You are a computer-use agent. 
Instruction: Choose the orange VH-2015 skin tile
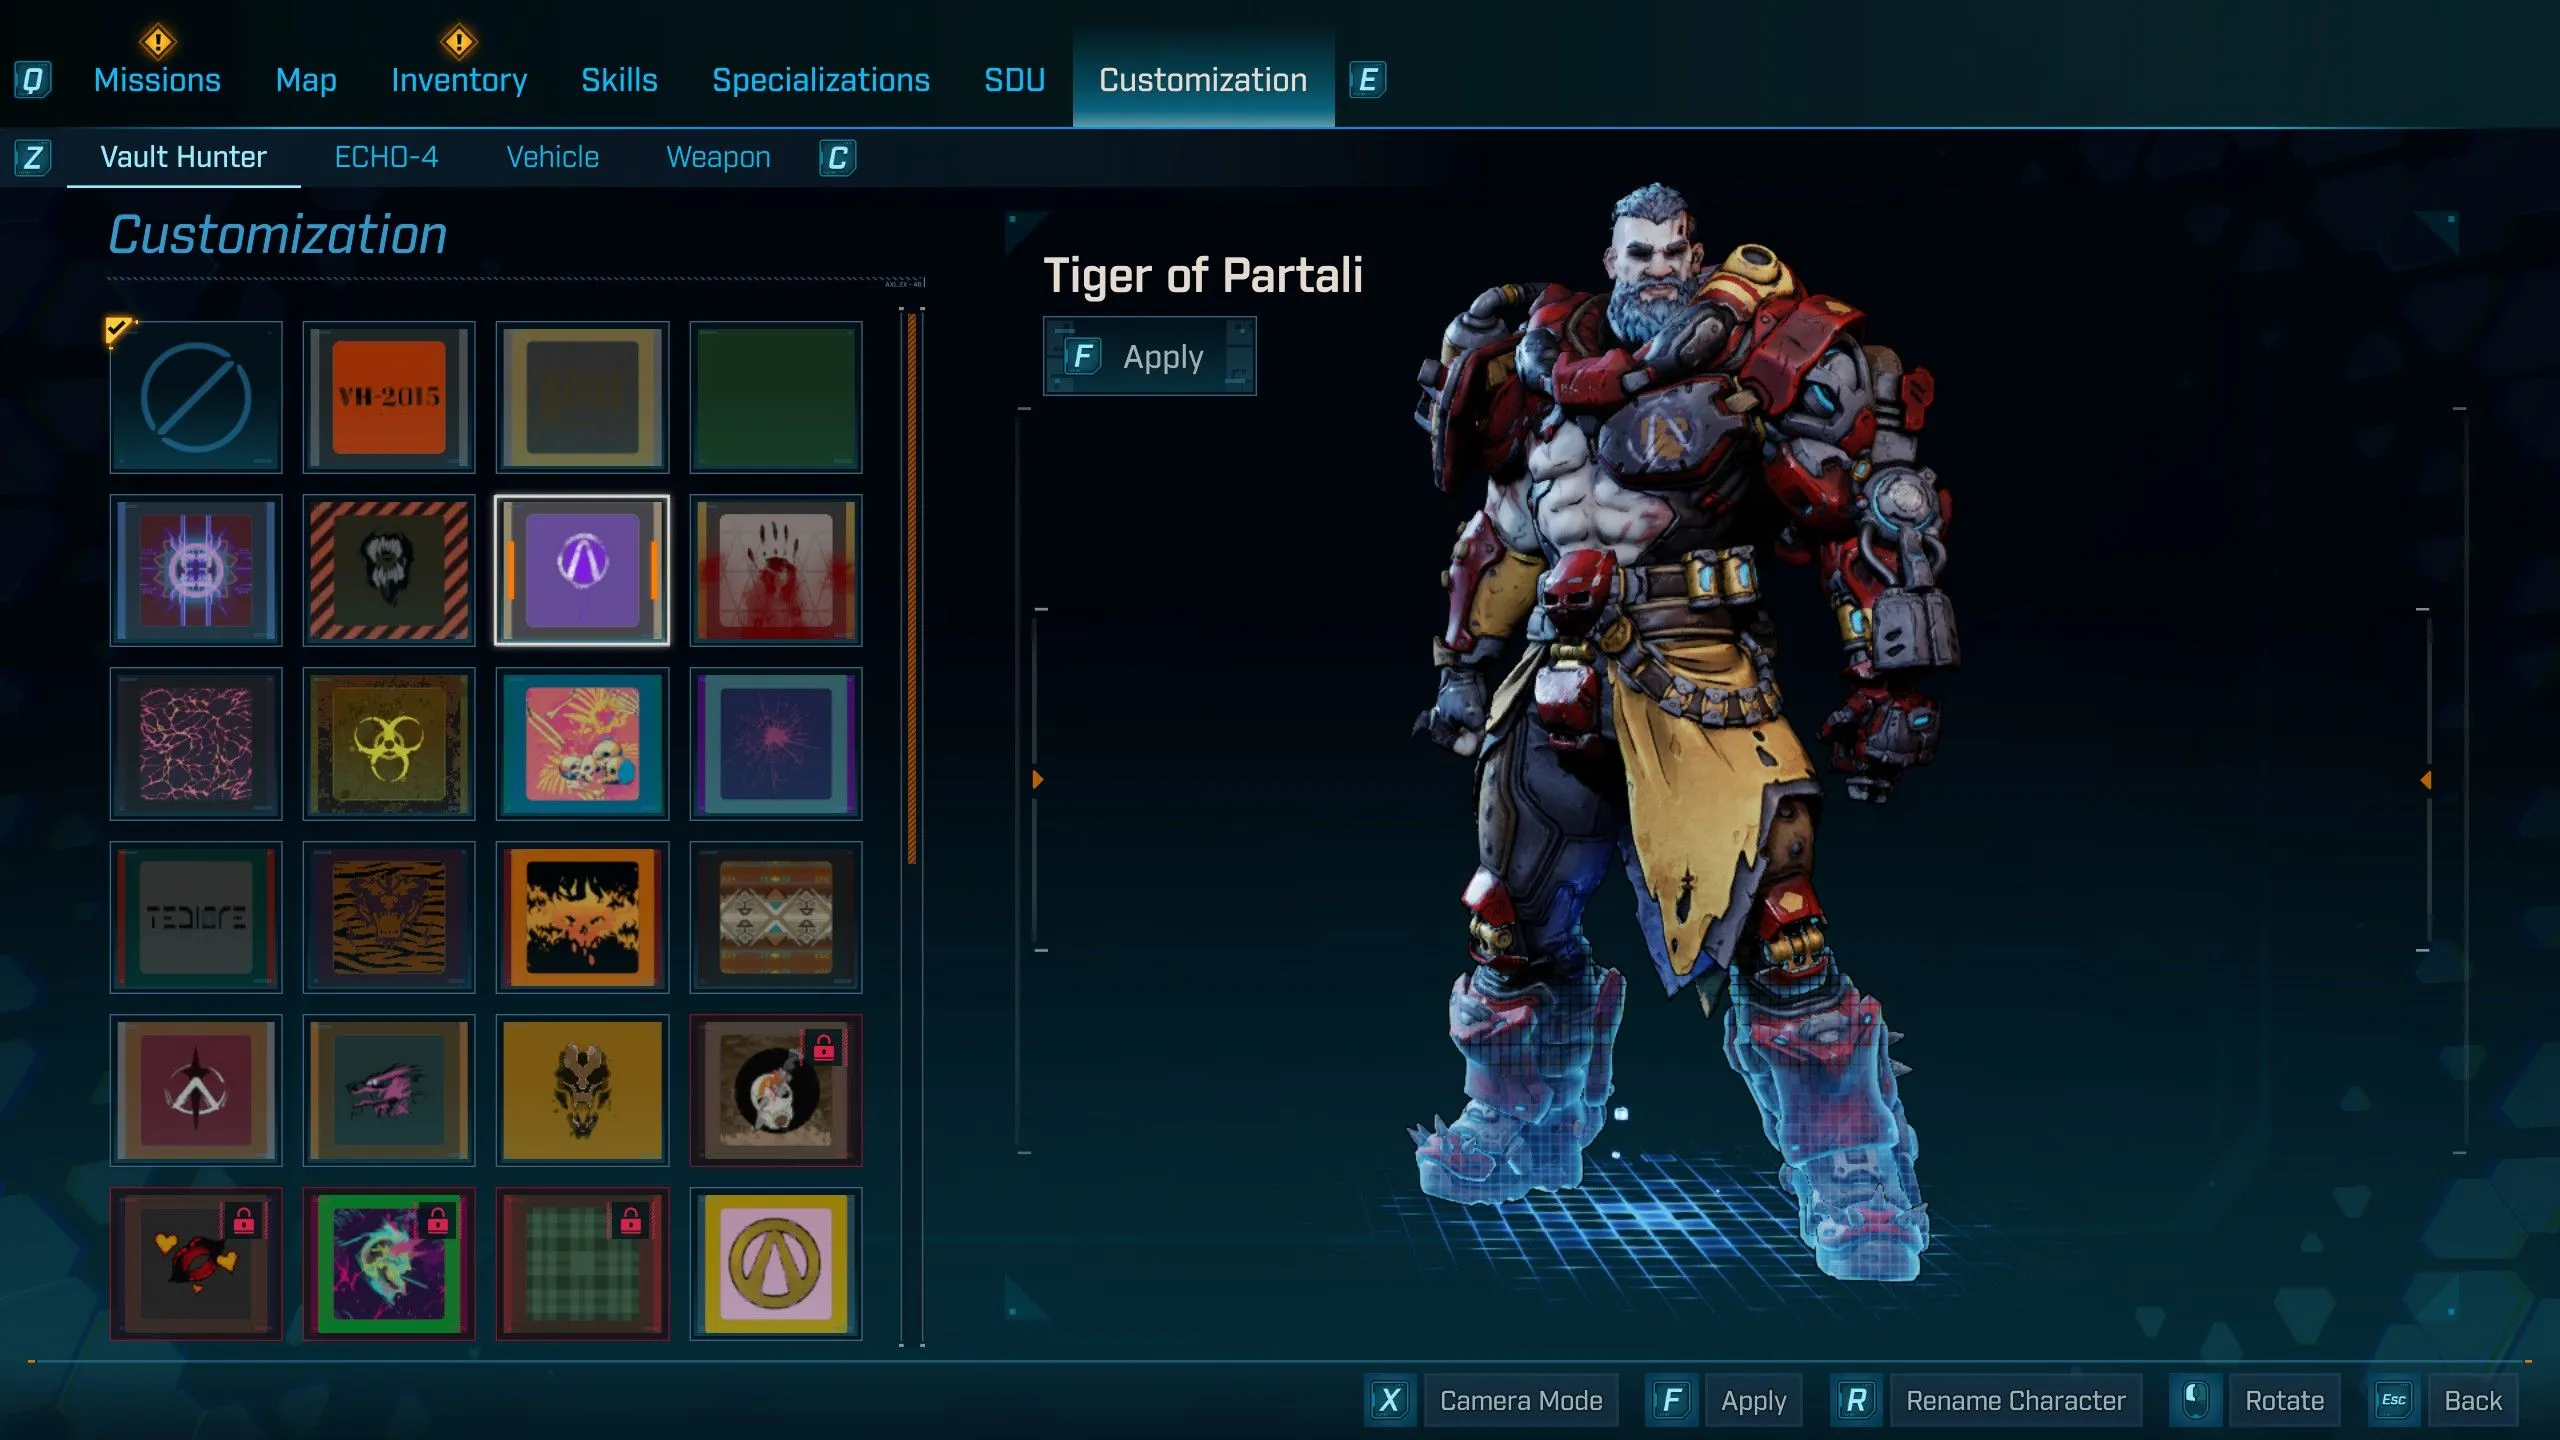[x=389, y=397]
